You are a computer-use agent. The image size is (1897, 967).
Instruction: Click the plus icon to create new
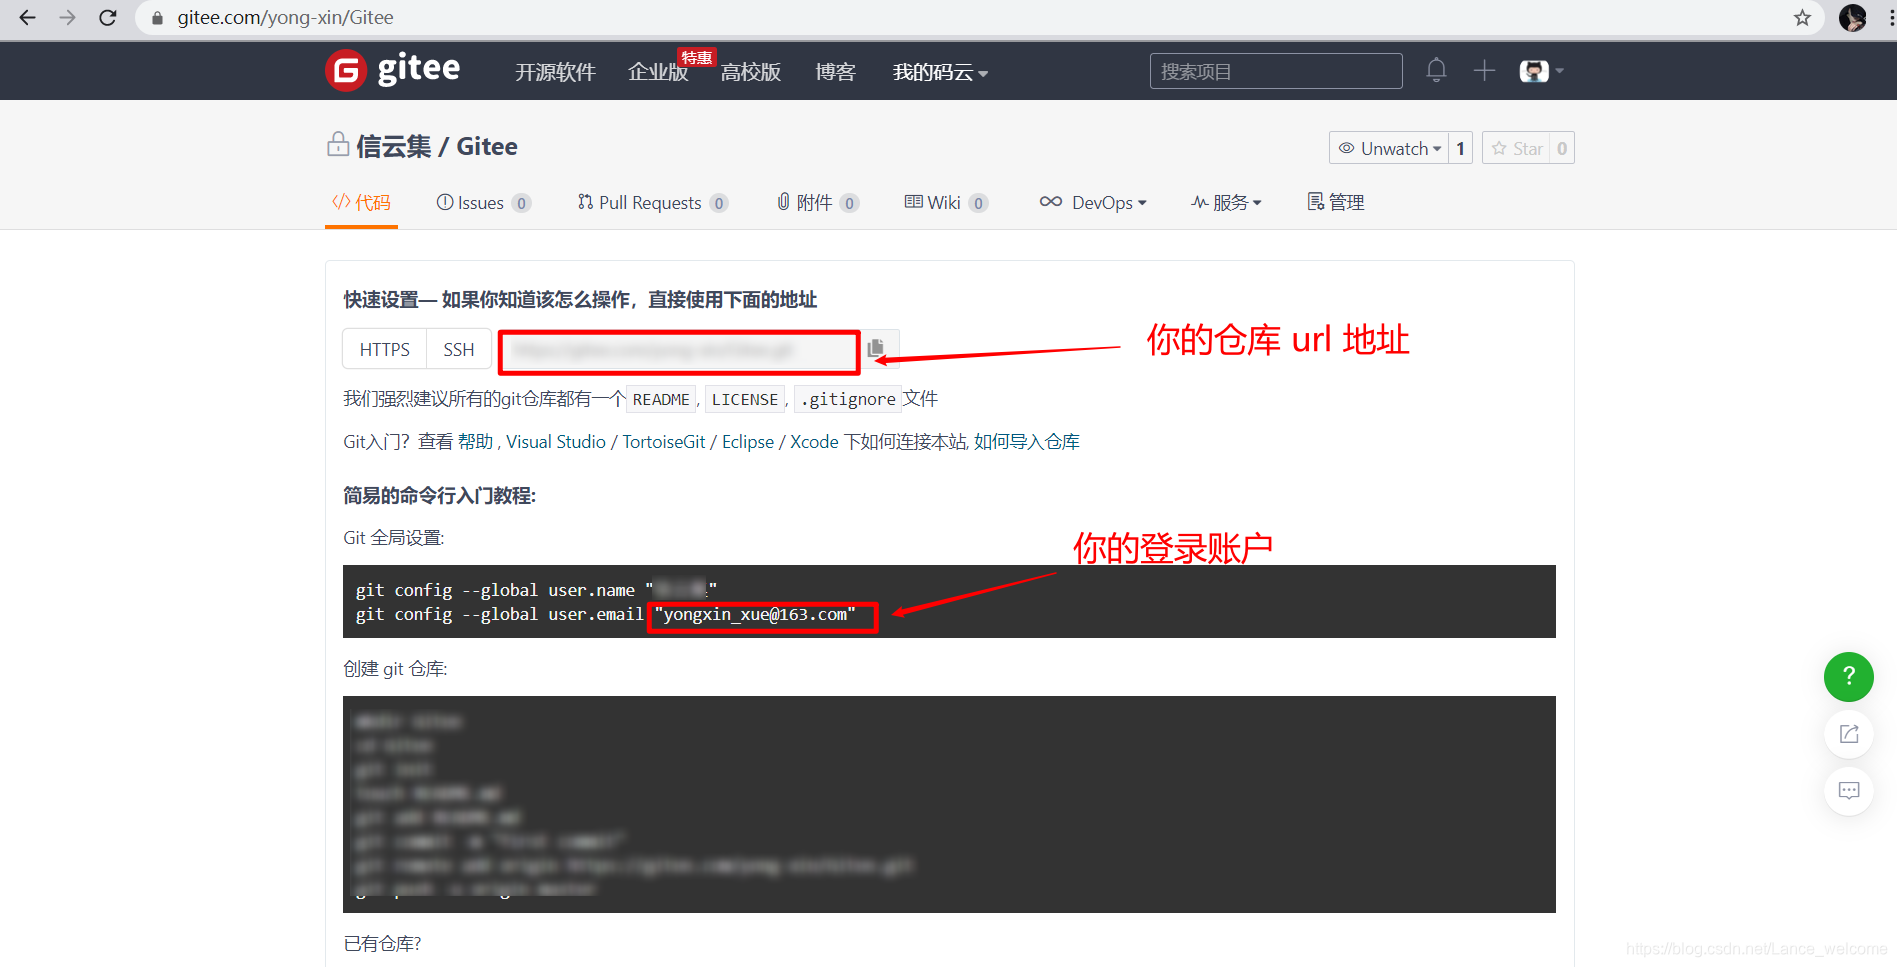click(1484, 70)
